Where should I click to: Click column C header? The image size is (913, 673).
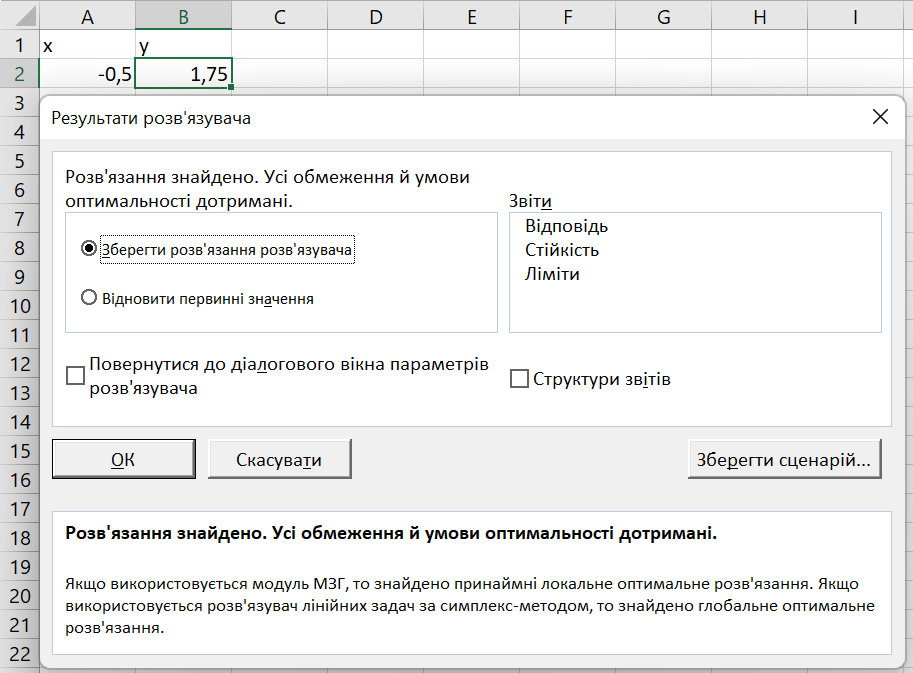pos(279,15)
